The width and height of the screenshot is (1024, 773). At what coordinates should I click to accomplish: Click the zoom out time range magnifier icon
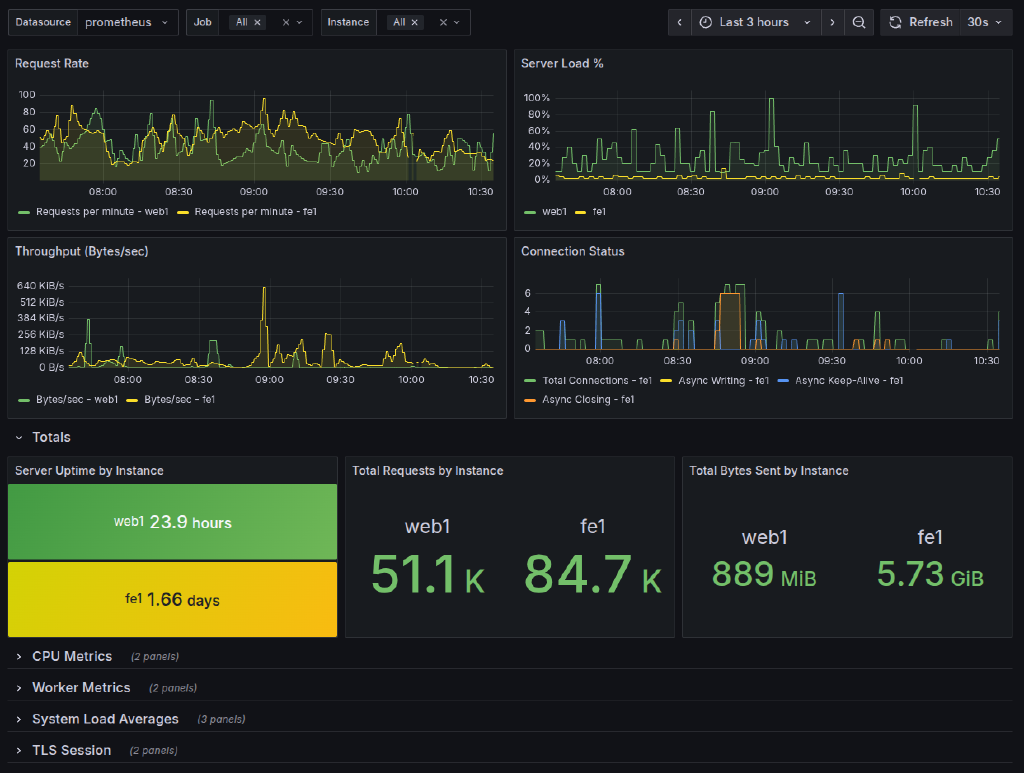[x=859, y=21]
